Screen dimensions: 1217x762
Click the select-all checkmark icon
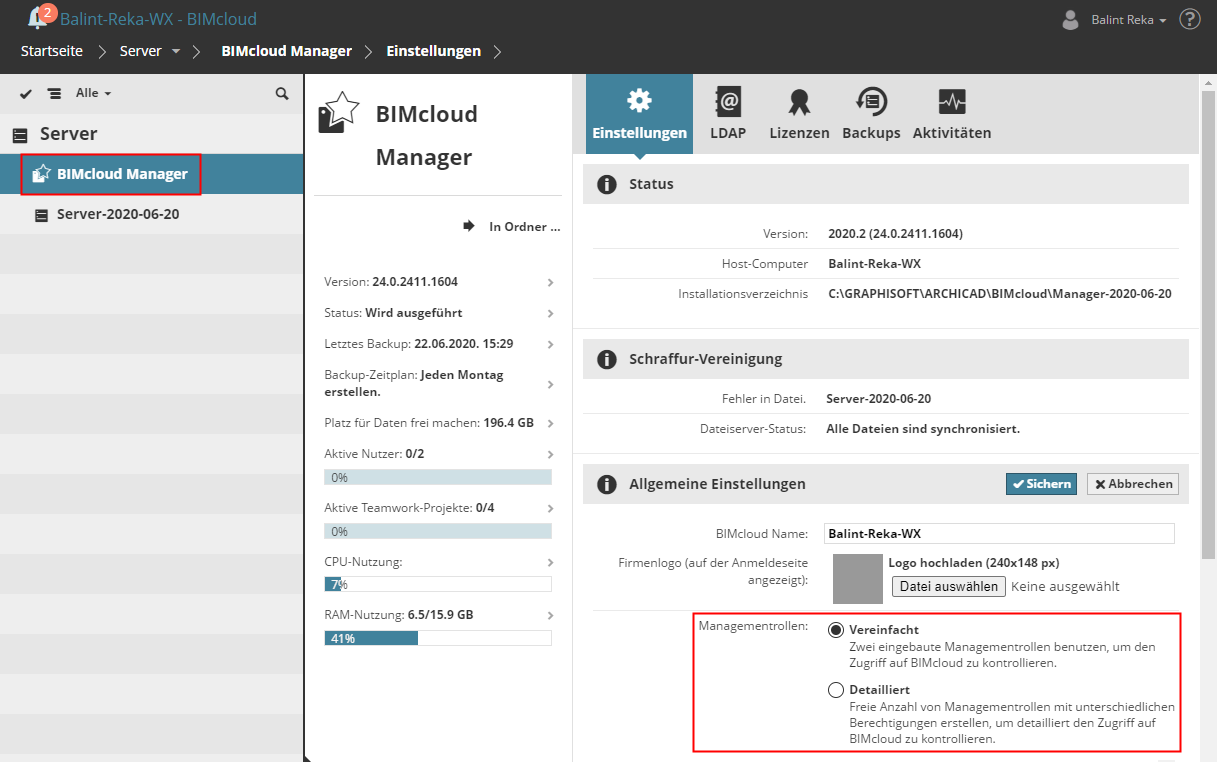point(26,93)
